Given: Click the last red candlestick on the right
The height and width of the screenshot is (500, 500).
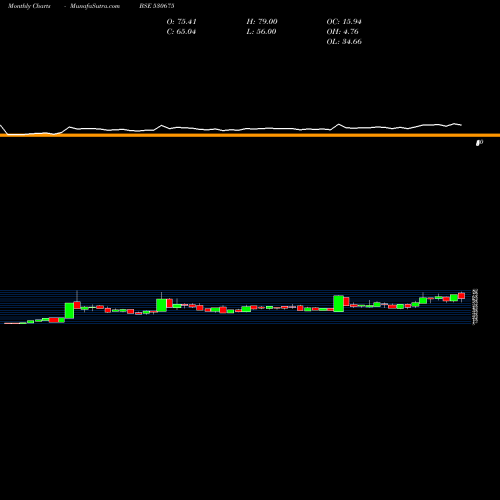Looking at the screenshot, I should point(461,296).
